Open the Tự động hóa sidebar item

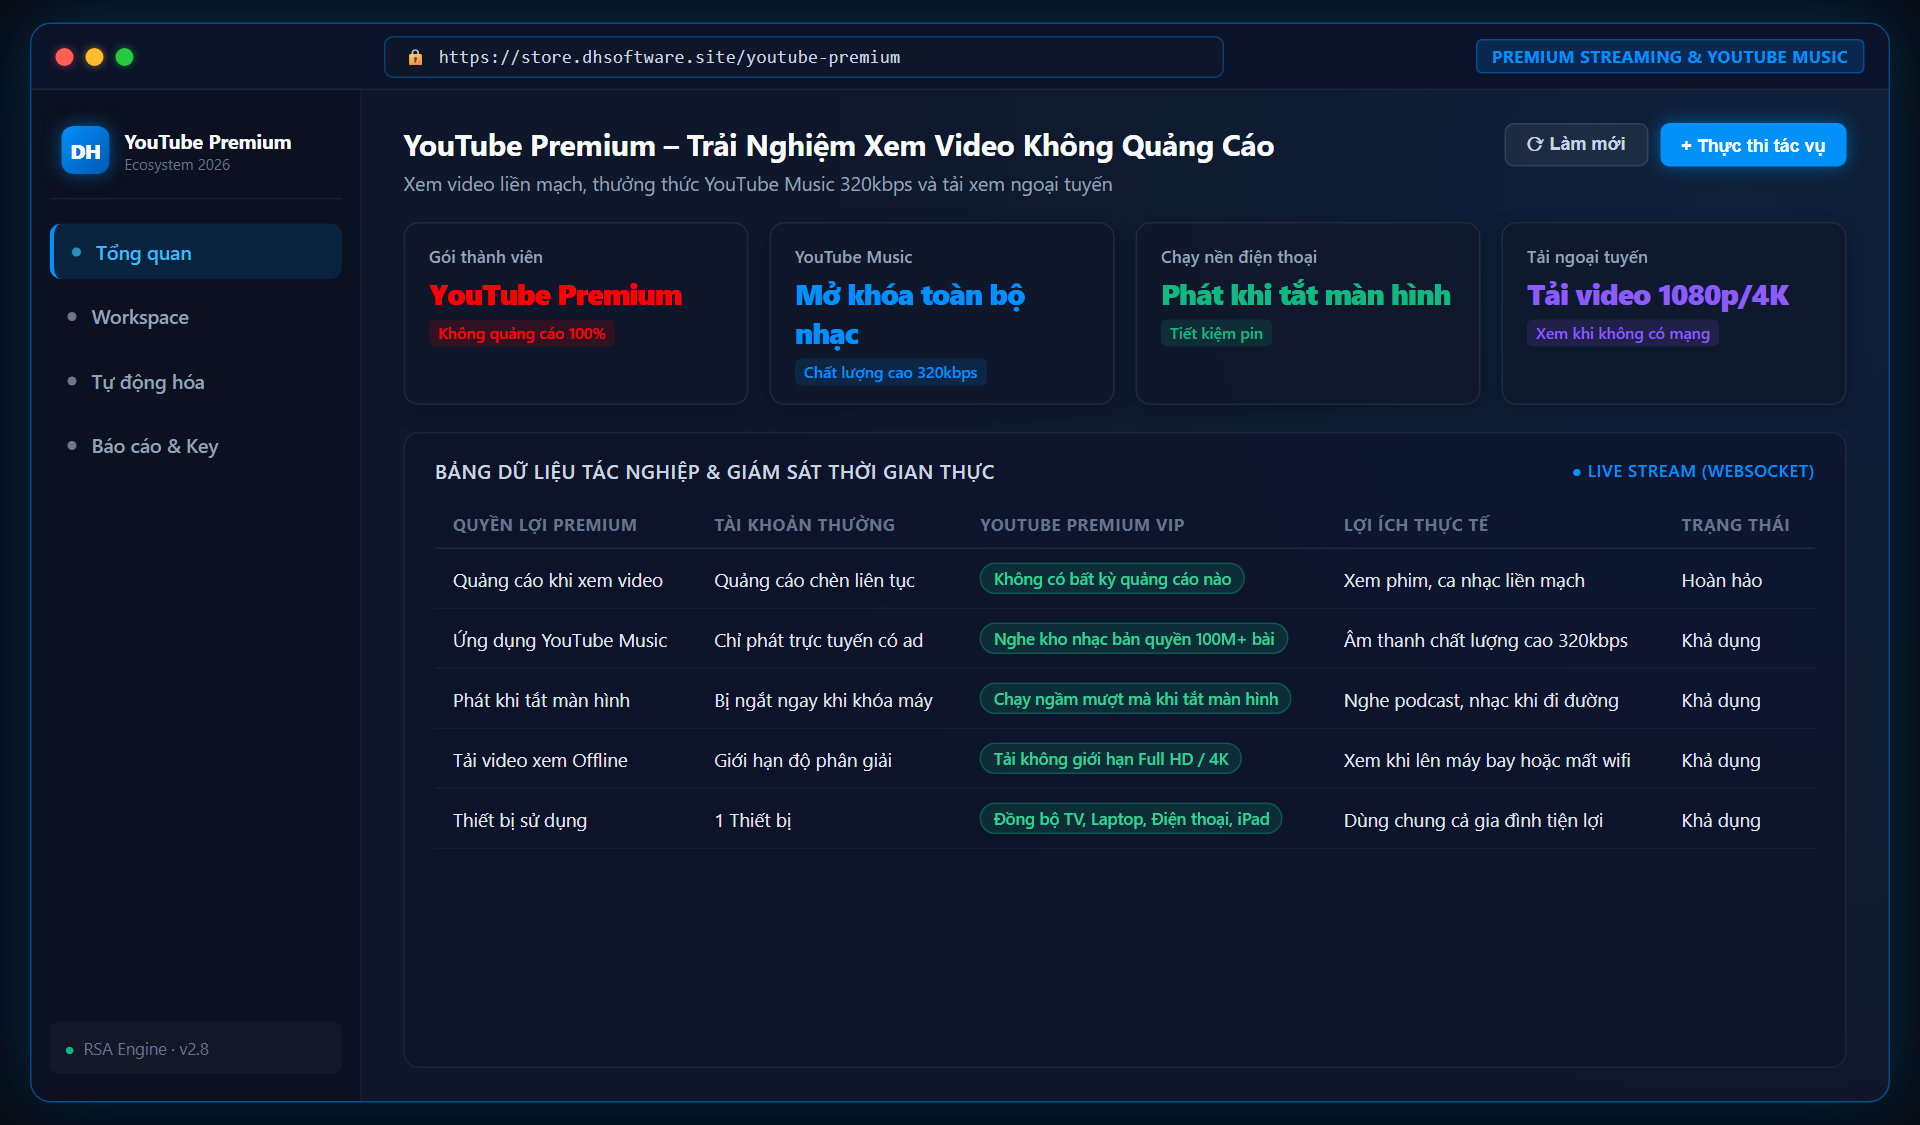pos(196,382)
